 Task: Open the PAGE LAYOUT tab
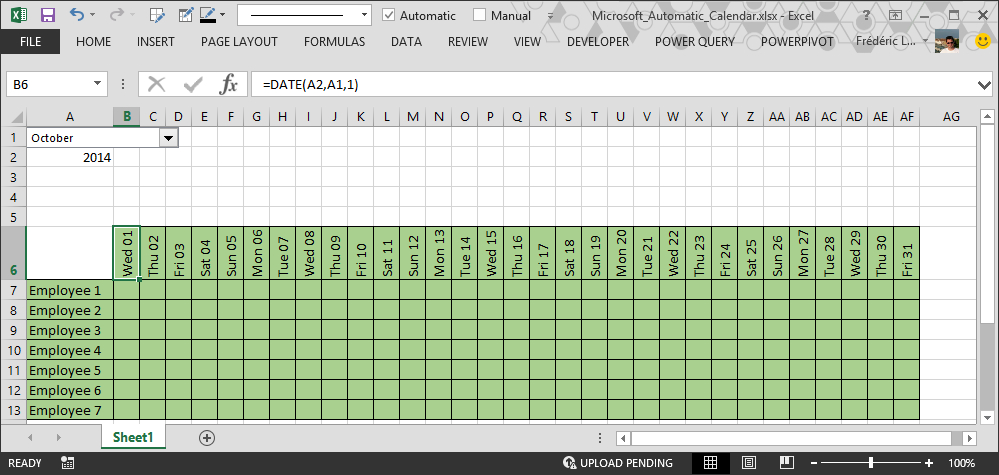[239, 42]
